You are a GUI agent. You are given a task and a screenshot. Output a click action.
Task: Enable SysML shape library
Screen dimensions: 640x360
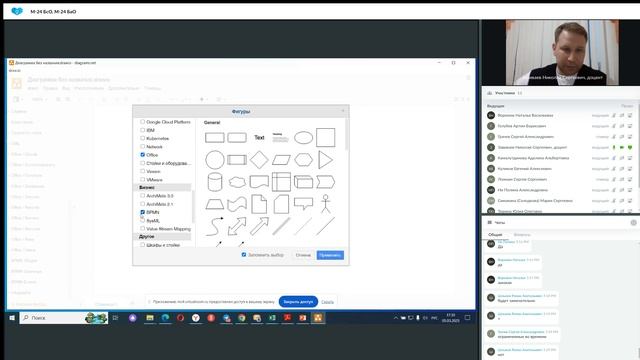[142, 220]
